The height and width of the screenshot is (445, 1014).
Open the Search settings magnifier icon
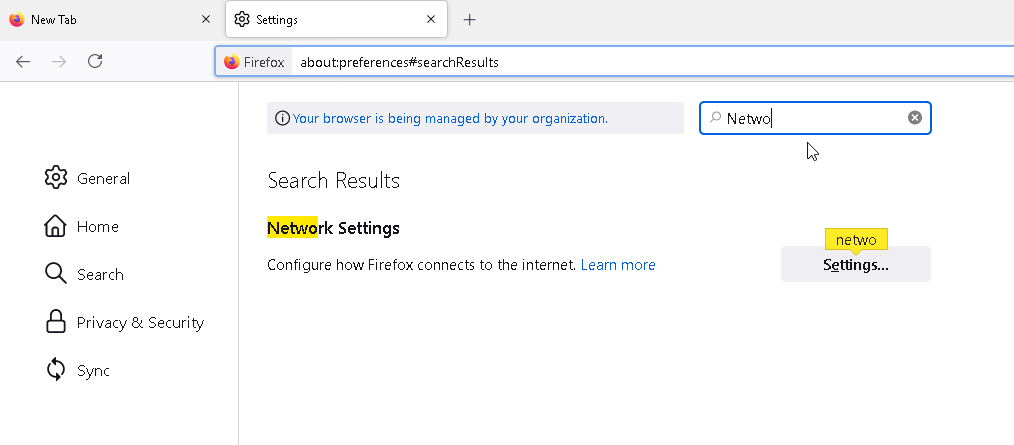[56, 274]
